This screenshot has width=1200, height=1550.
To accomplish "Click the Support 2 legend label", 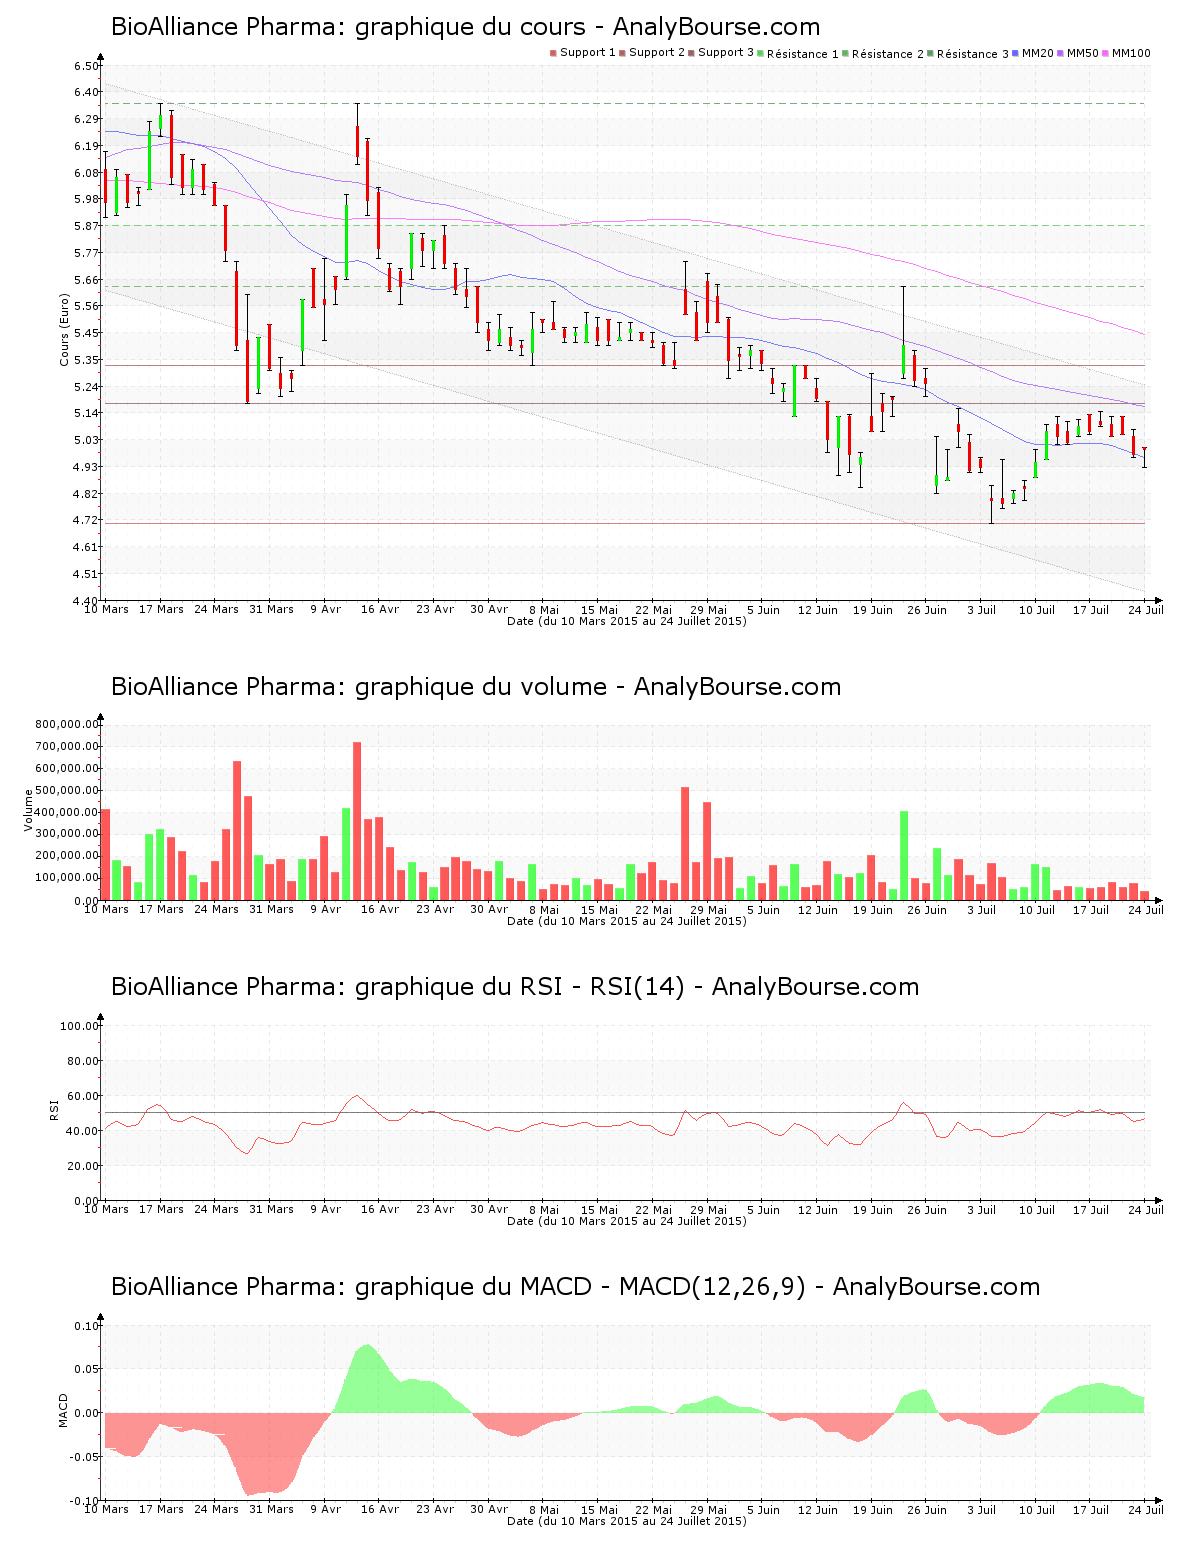I will click(x=657, y=53).
